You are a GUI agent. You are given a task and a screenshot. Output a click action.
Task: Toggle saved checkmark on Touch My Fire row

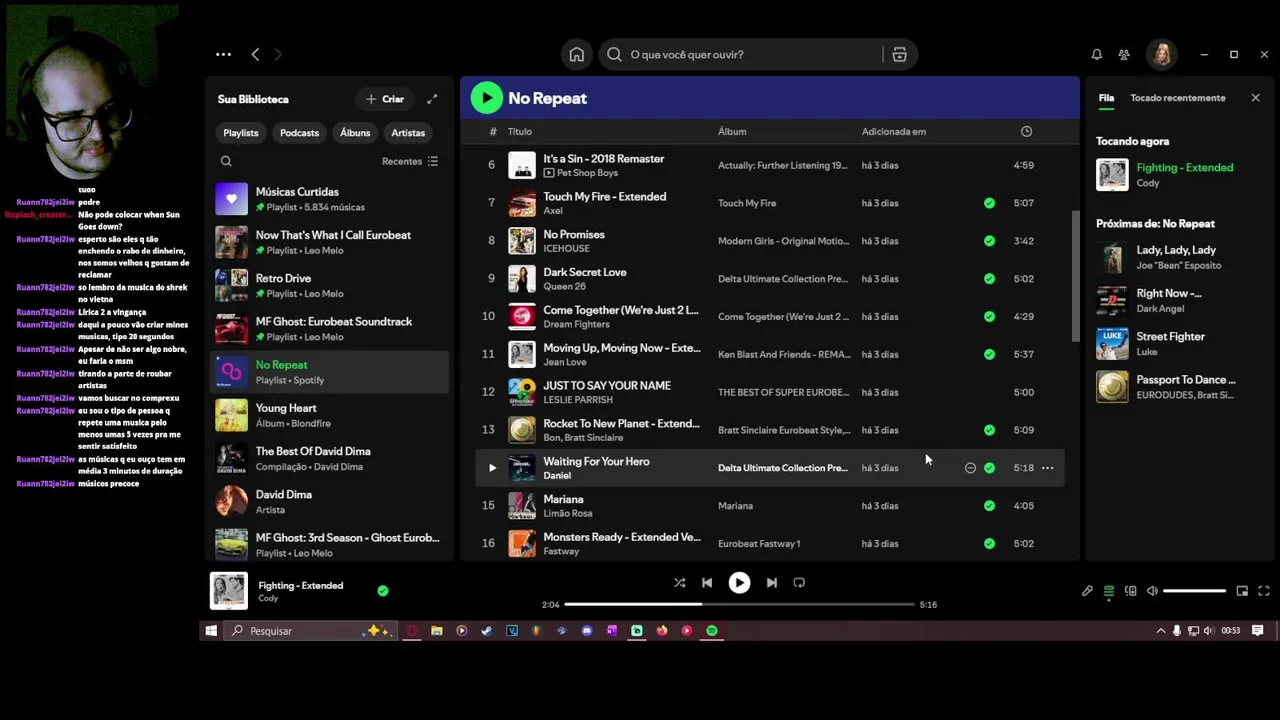(989, 203)
